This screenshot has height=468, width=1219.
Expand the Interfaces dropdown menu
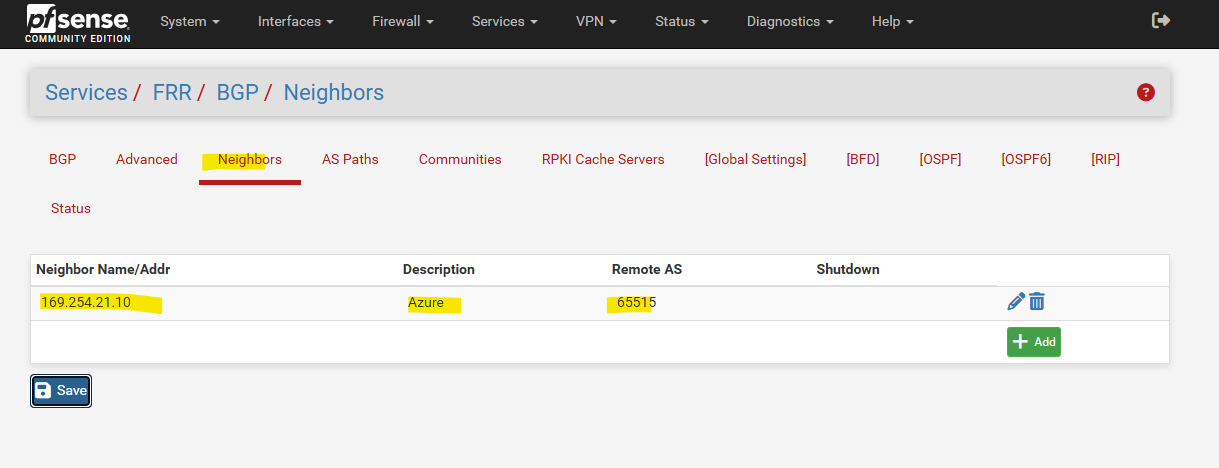click(295, 21)
